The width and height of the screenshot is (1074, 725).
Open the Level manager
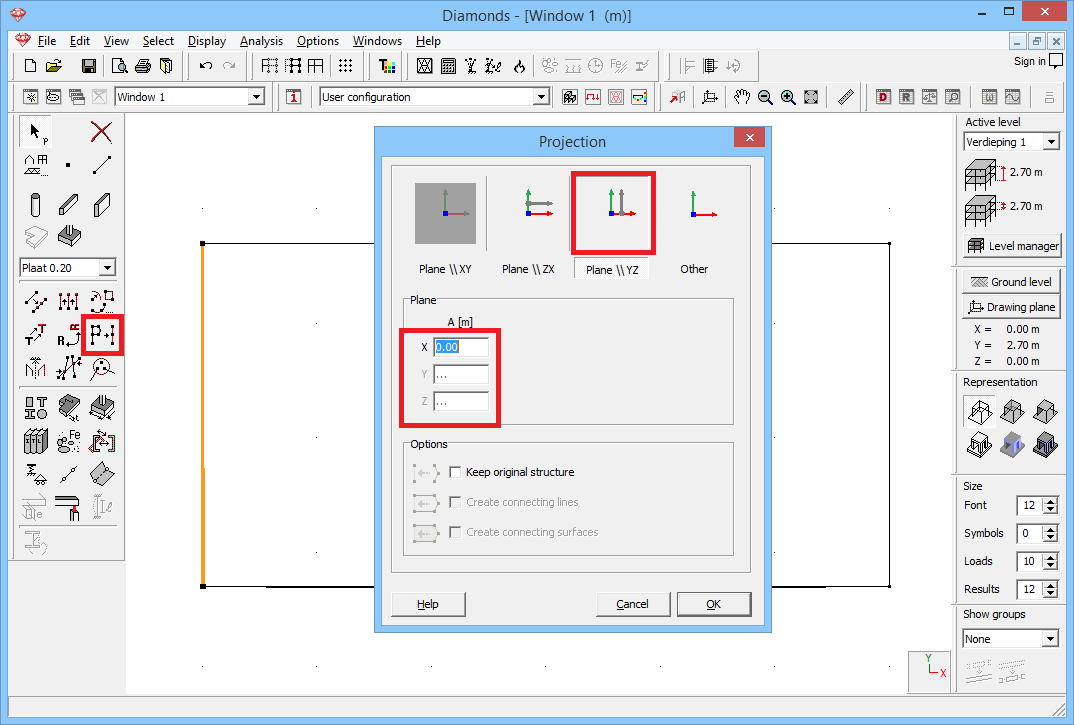tap(1012, 246)
